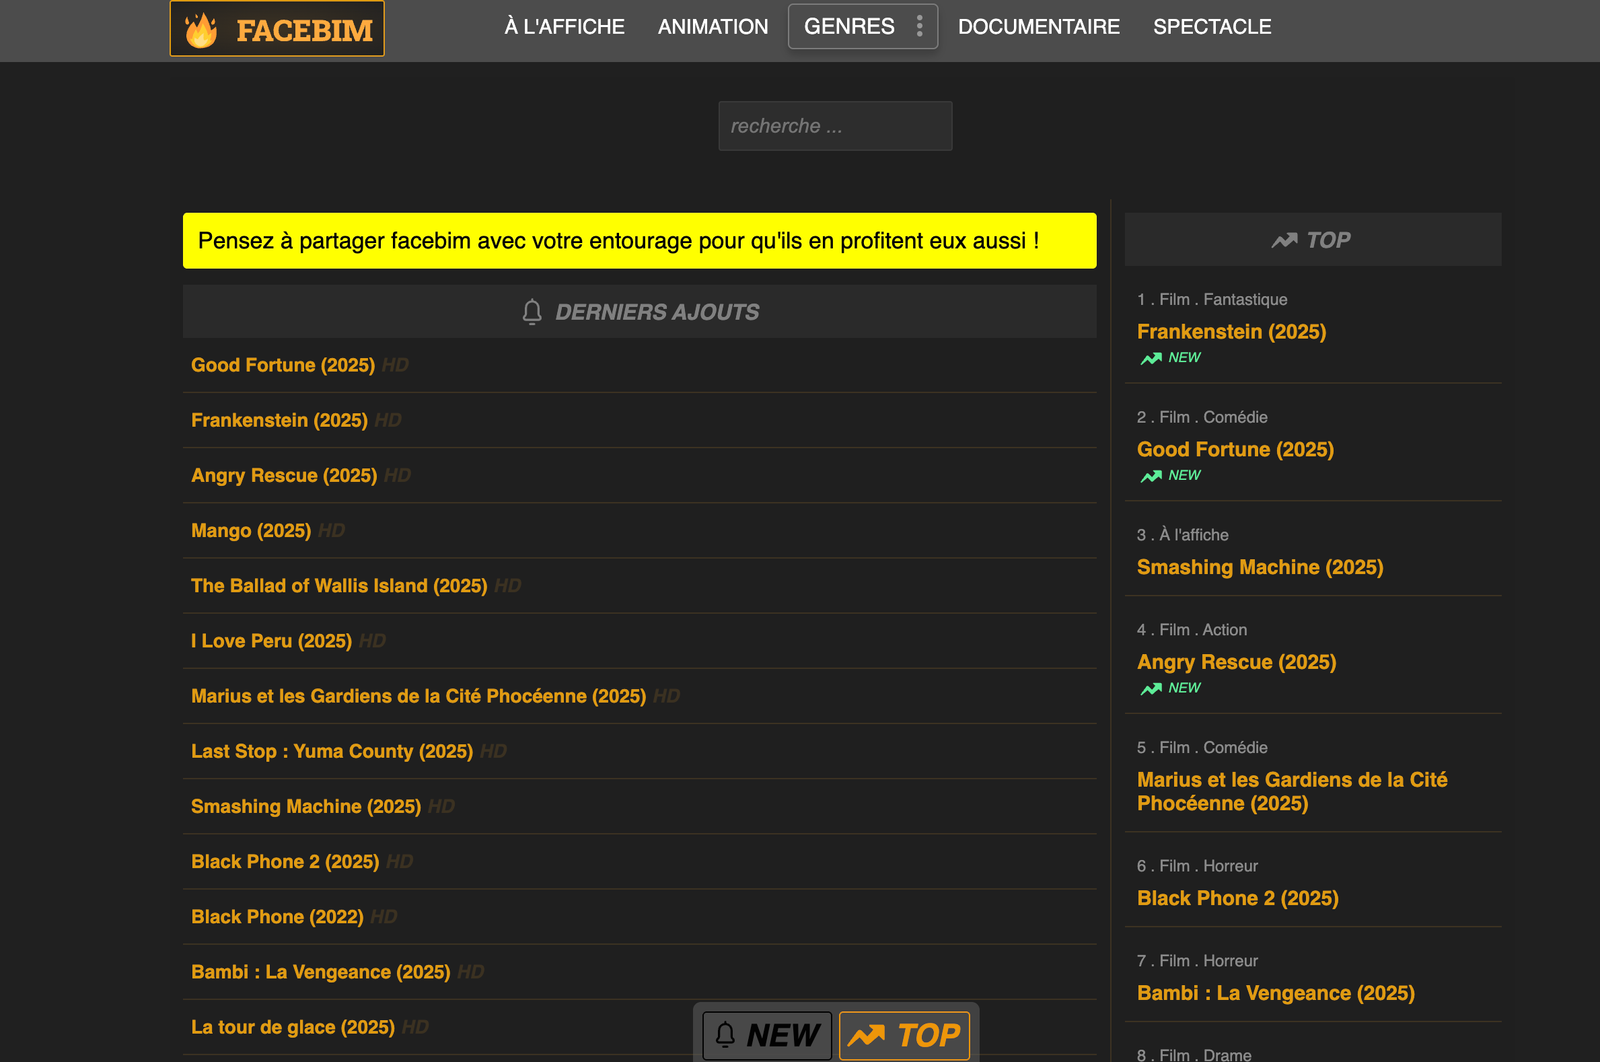The width and height of the screenshot is (1600, 1062).
Task: Open Black Phone (2022) from the list
Action: tap(277, 917)
